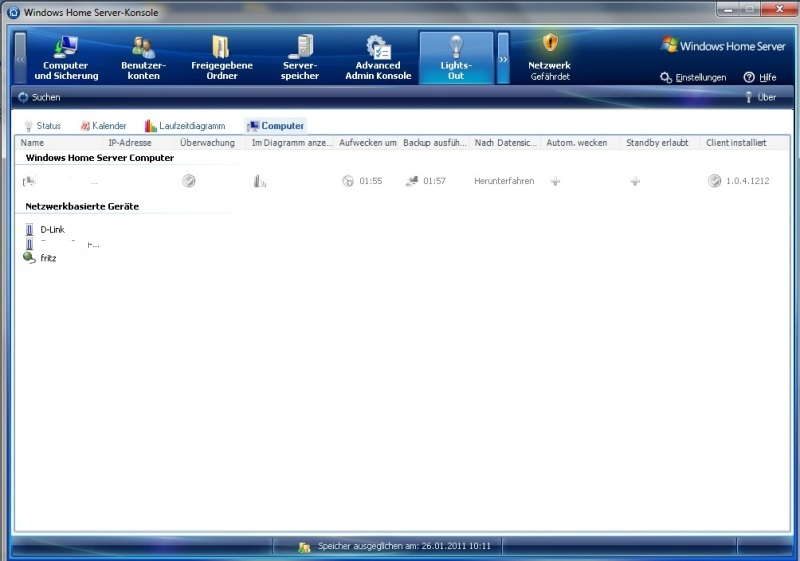Click backup icon beside 01:57
The width and height of the screenshot is (800, 561).
[x=412, y=181]
